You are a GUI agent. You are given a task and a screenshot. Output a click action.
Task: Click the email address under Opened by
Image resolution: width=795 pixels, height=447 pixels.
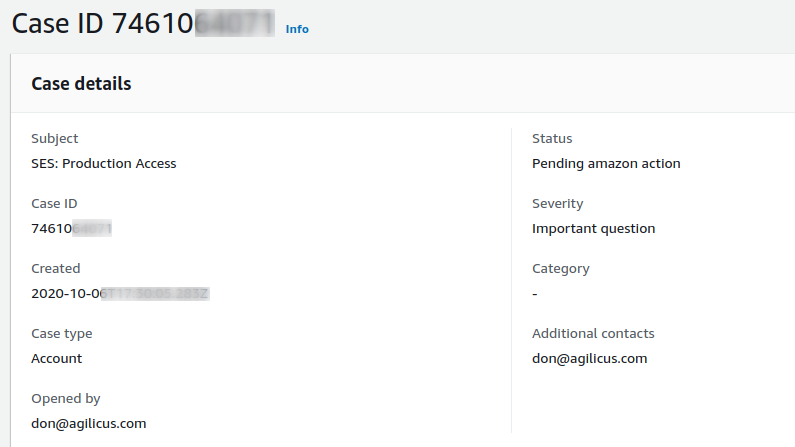coord(89,424)
